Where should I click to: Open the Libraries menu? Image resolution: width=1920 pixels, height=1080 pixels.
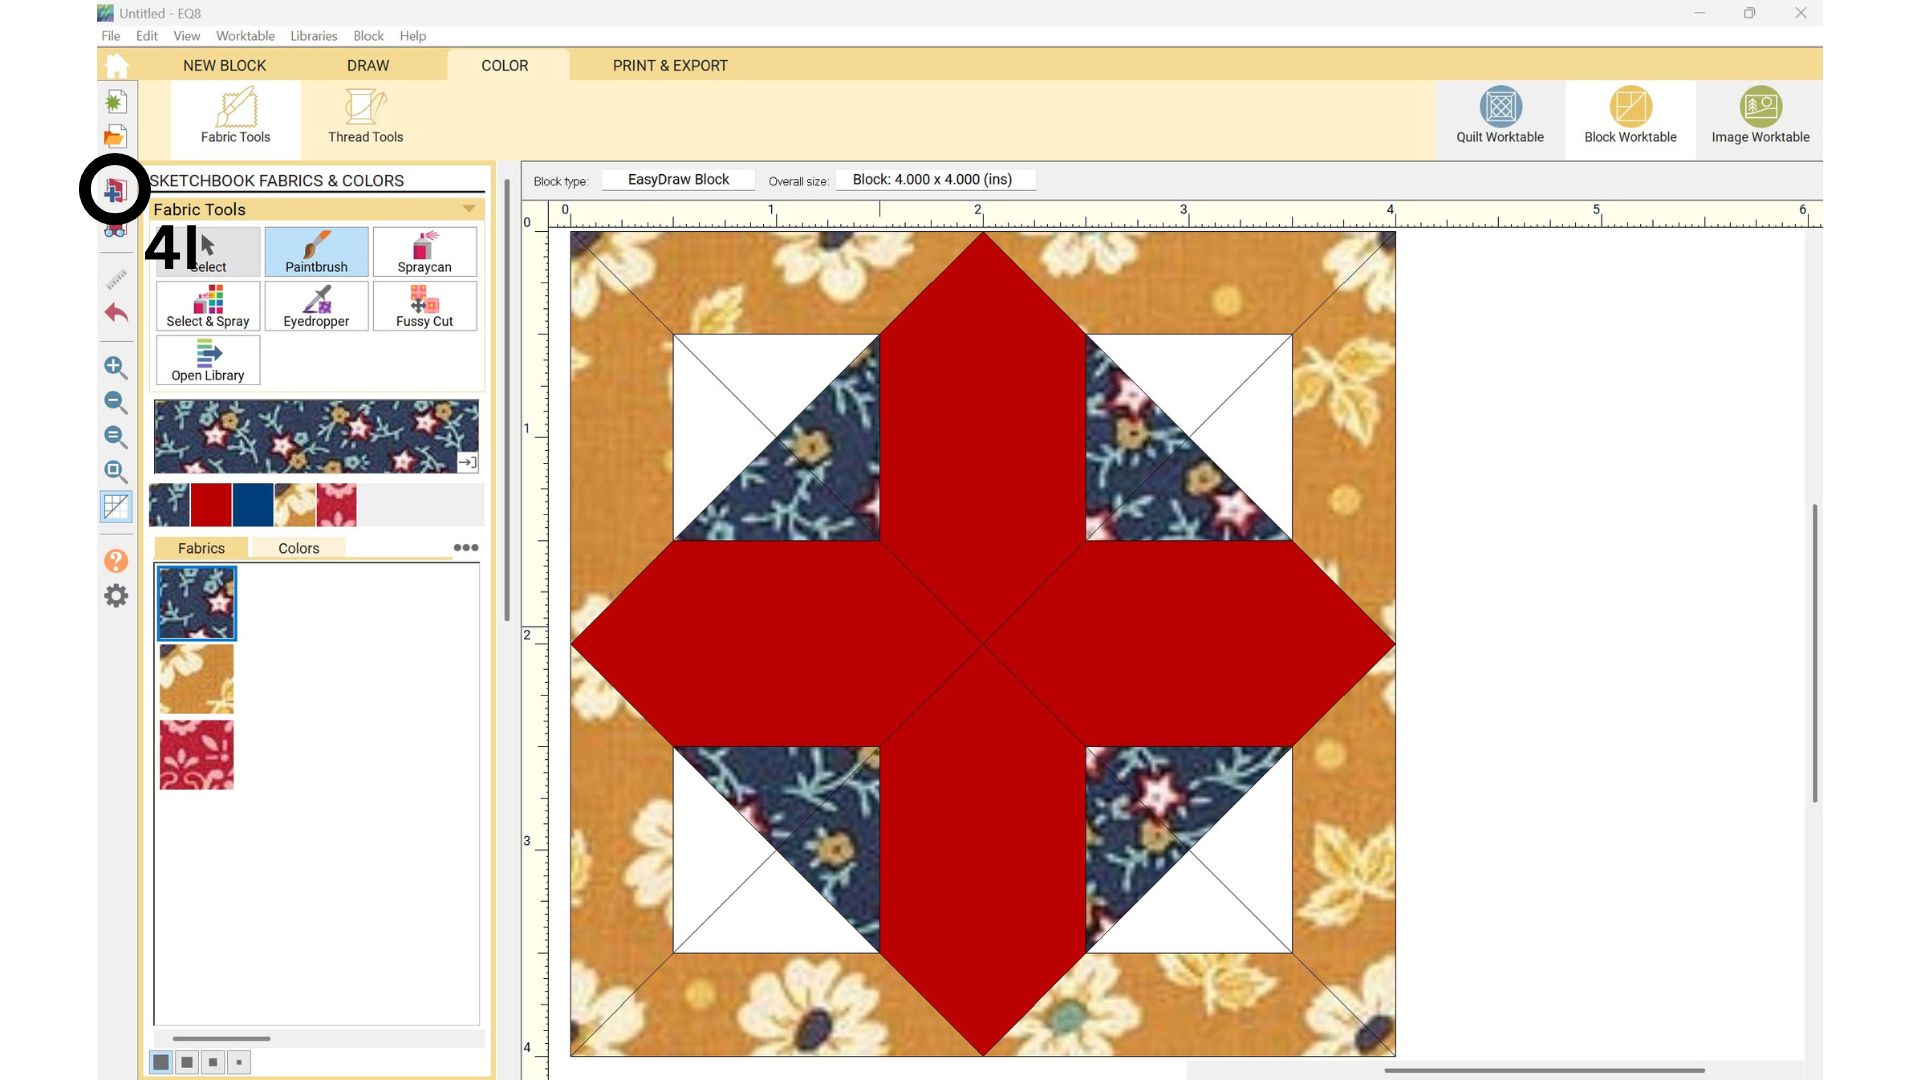313,36
